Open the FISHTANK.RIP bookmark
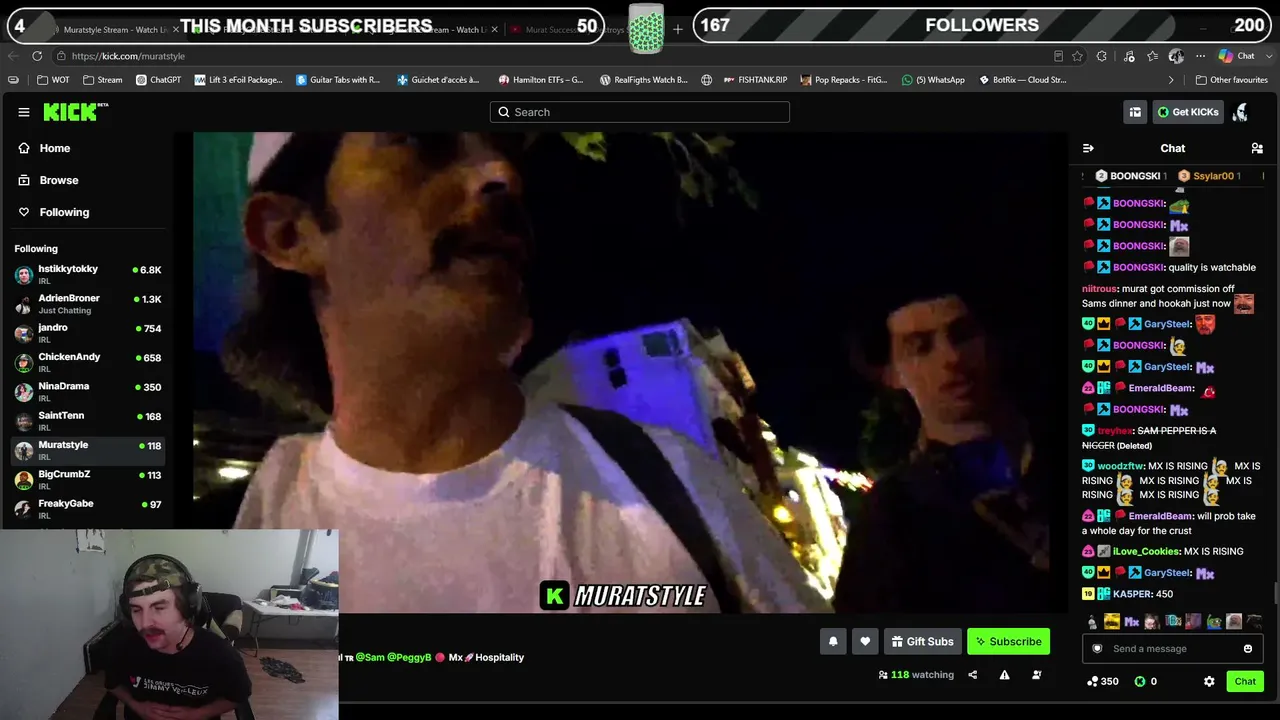The height and width of the screenshot is (720, 1280). click(x=754, y=80)
